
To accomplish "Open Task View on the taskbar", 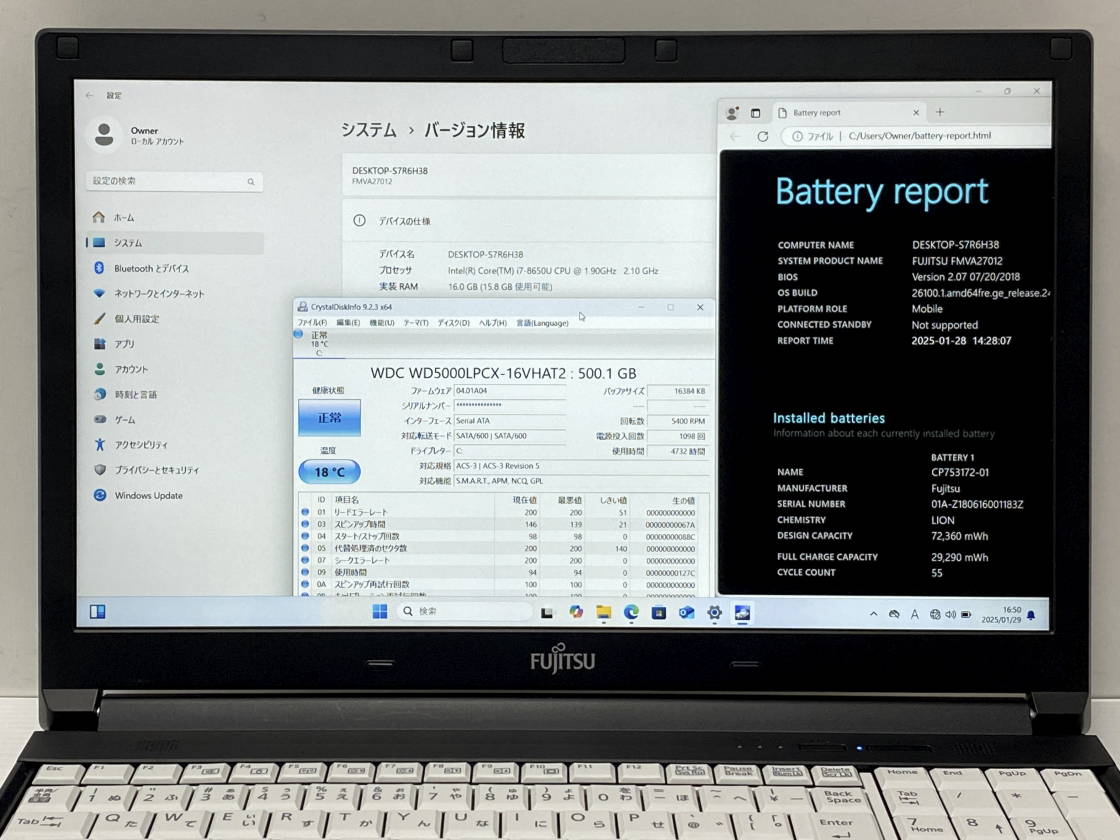I will (x=546, y=612).
